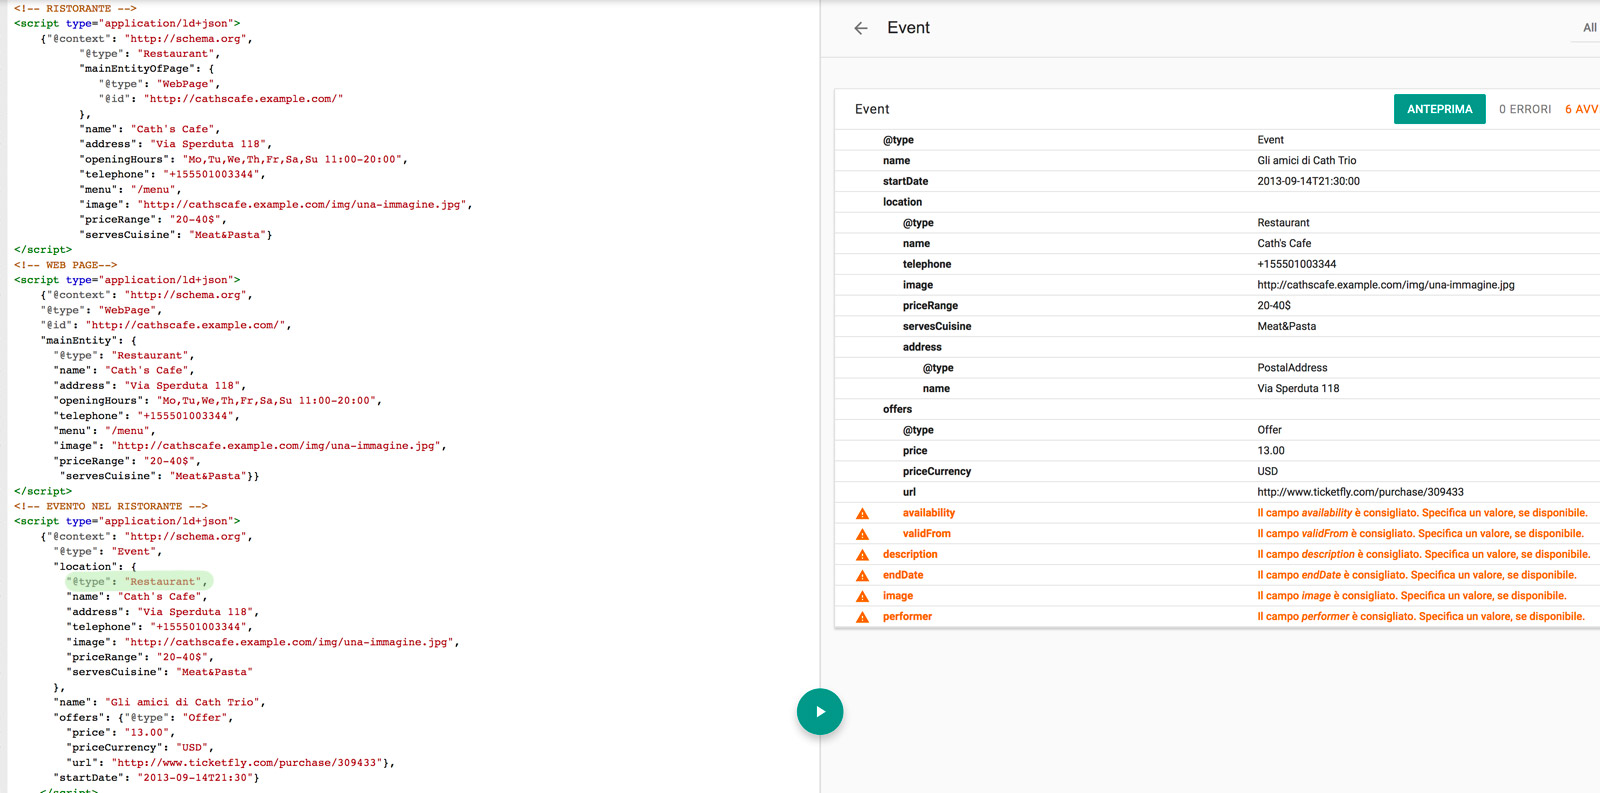Click the 'Via Sperduta 118' result value
Screen dimensions: 1600x793
coord(1298,388)
